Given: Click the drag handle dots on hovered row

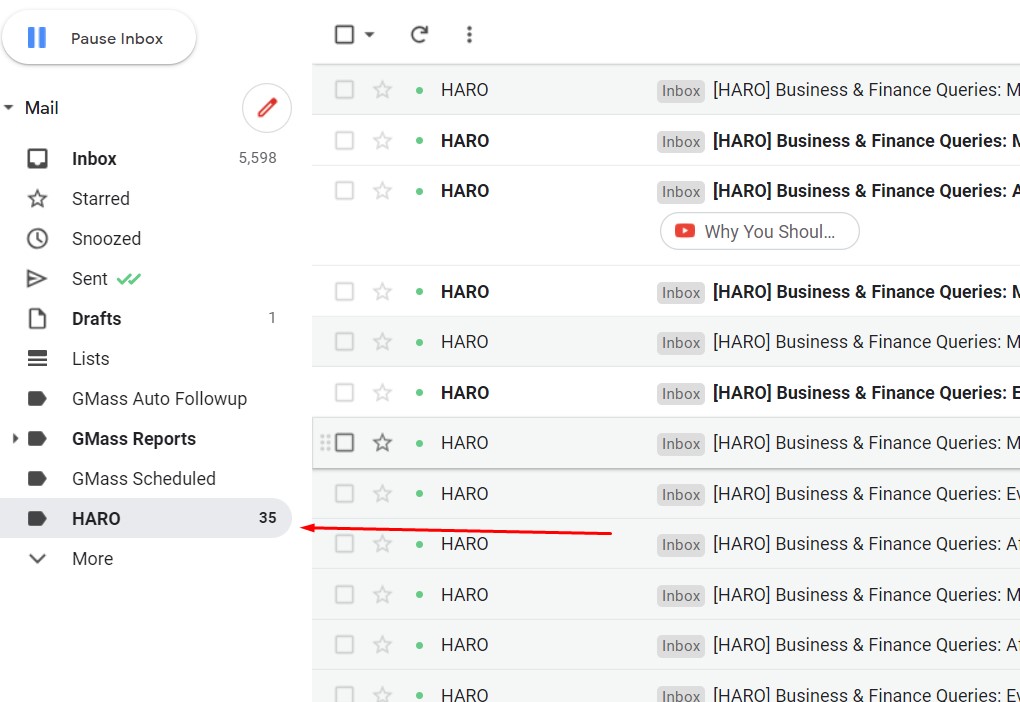Looking at the screenshot, I should click(x=325, y=442).
